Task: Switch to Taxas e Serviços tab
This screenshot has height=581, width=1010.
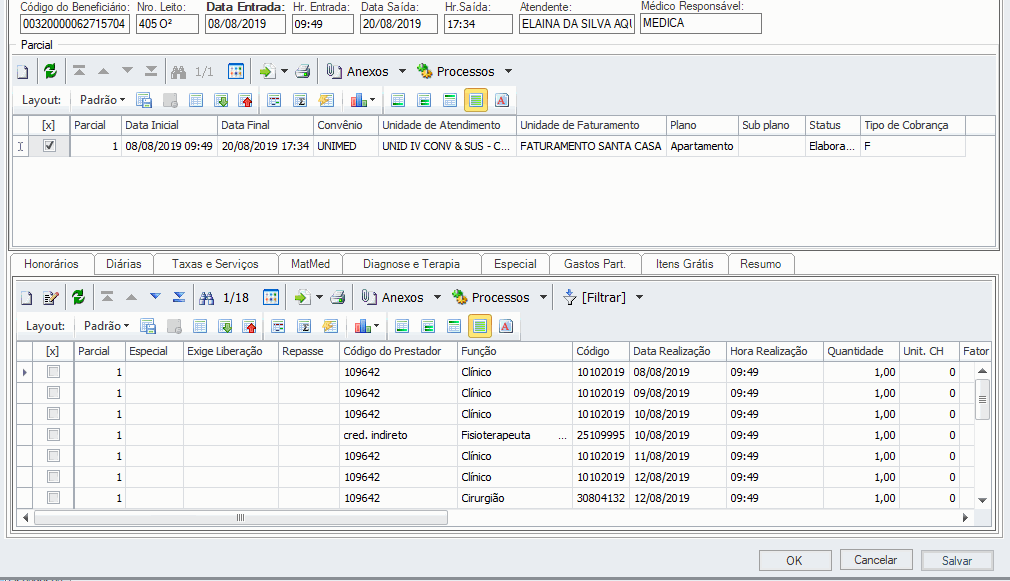Action: pos(215,264)
